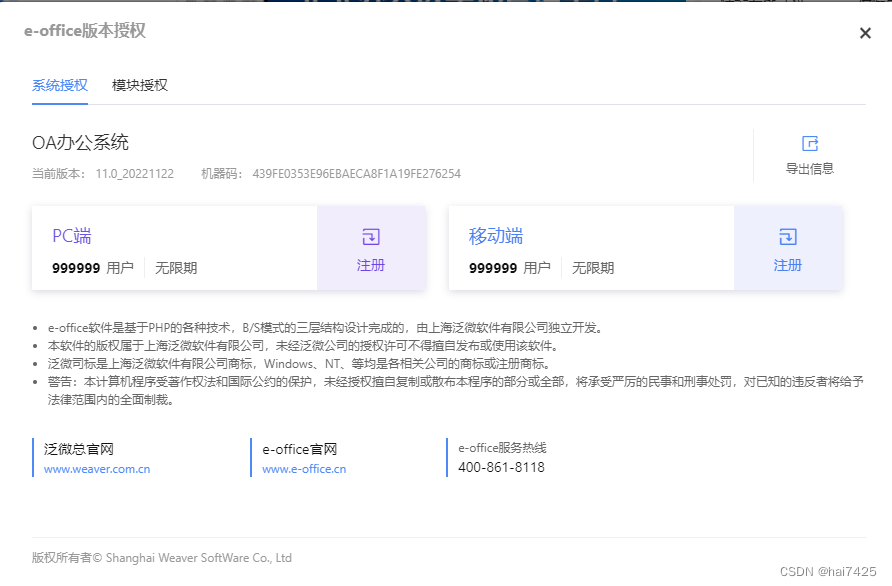Switch to the 系统授权 tab
The image size is (892, 586).
(59, 85)
